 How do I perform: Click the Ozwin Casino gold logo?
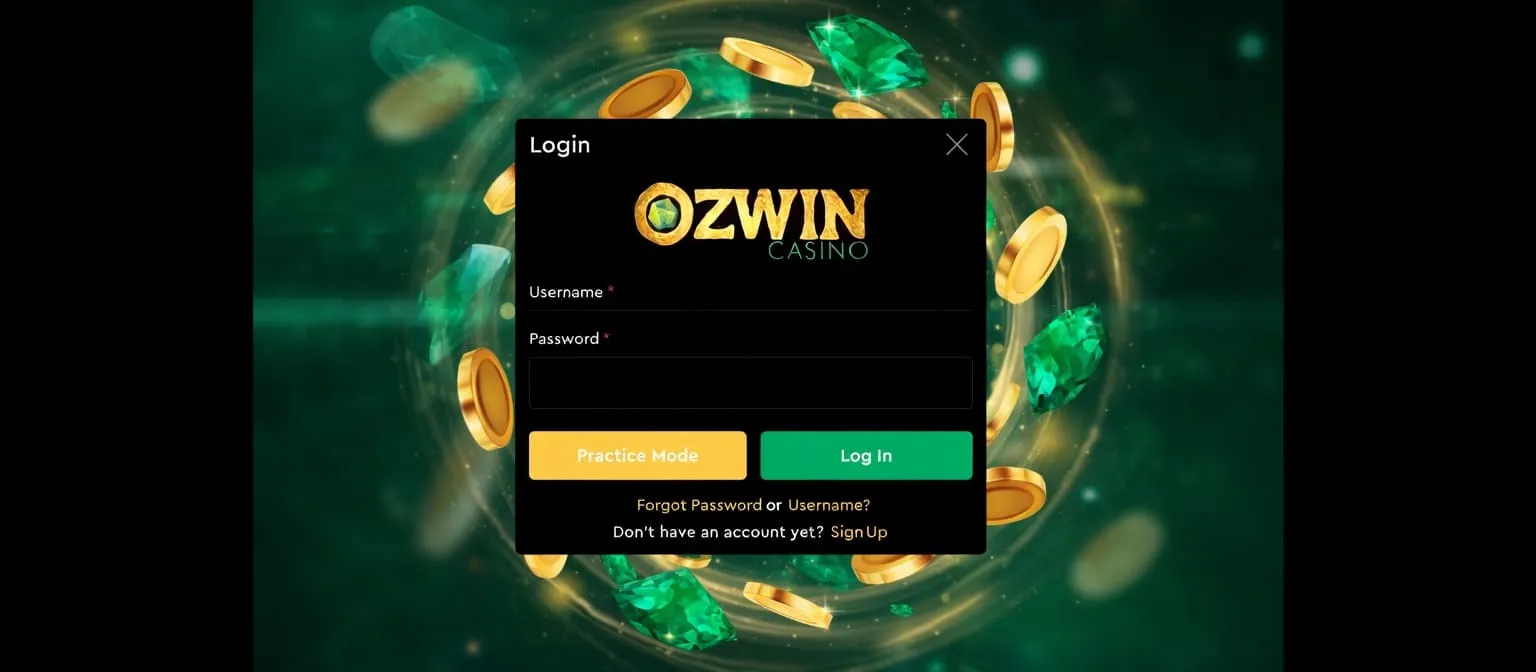(x=751, y=221)
